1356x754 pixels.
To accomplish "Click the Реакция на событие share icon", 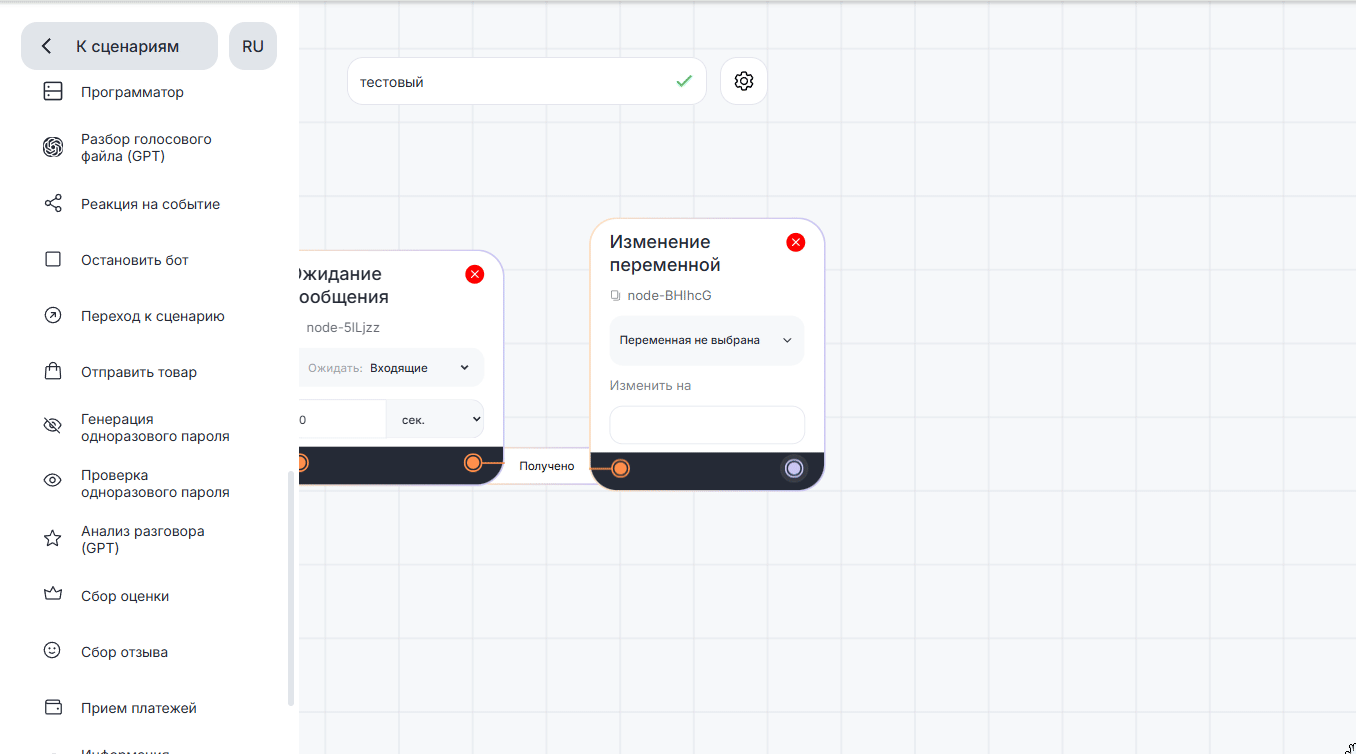I will (x=53, y=204).
